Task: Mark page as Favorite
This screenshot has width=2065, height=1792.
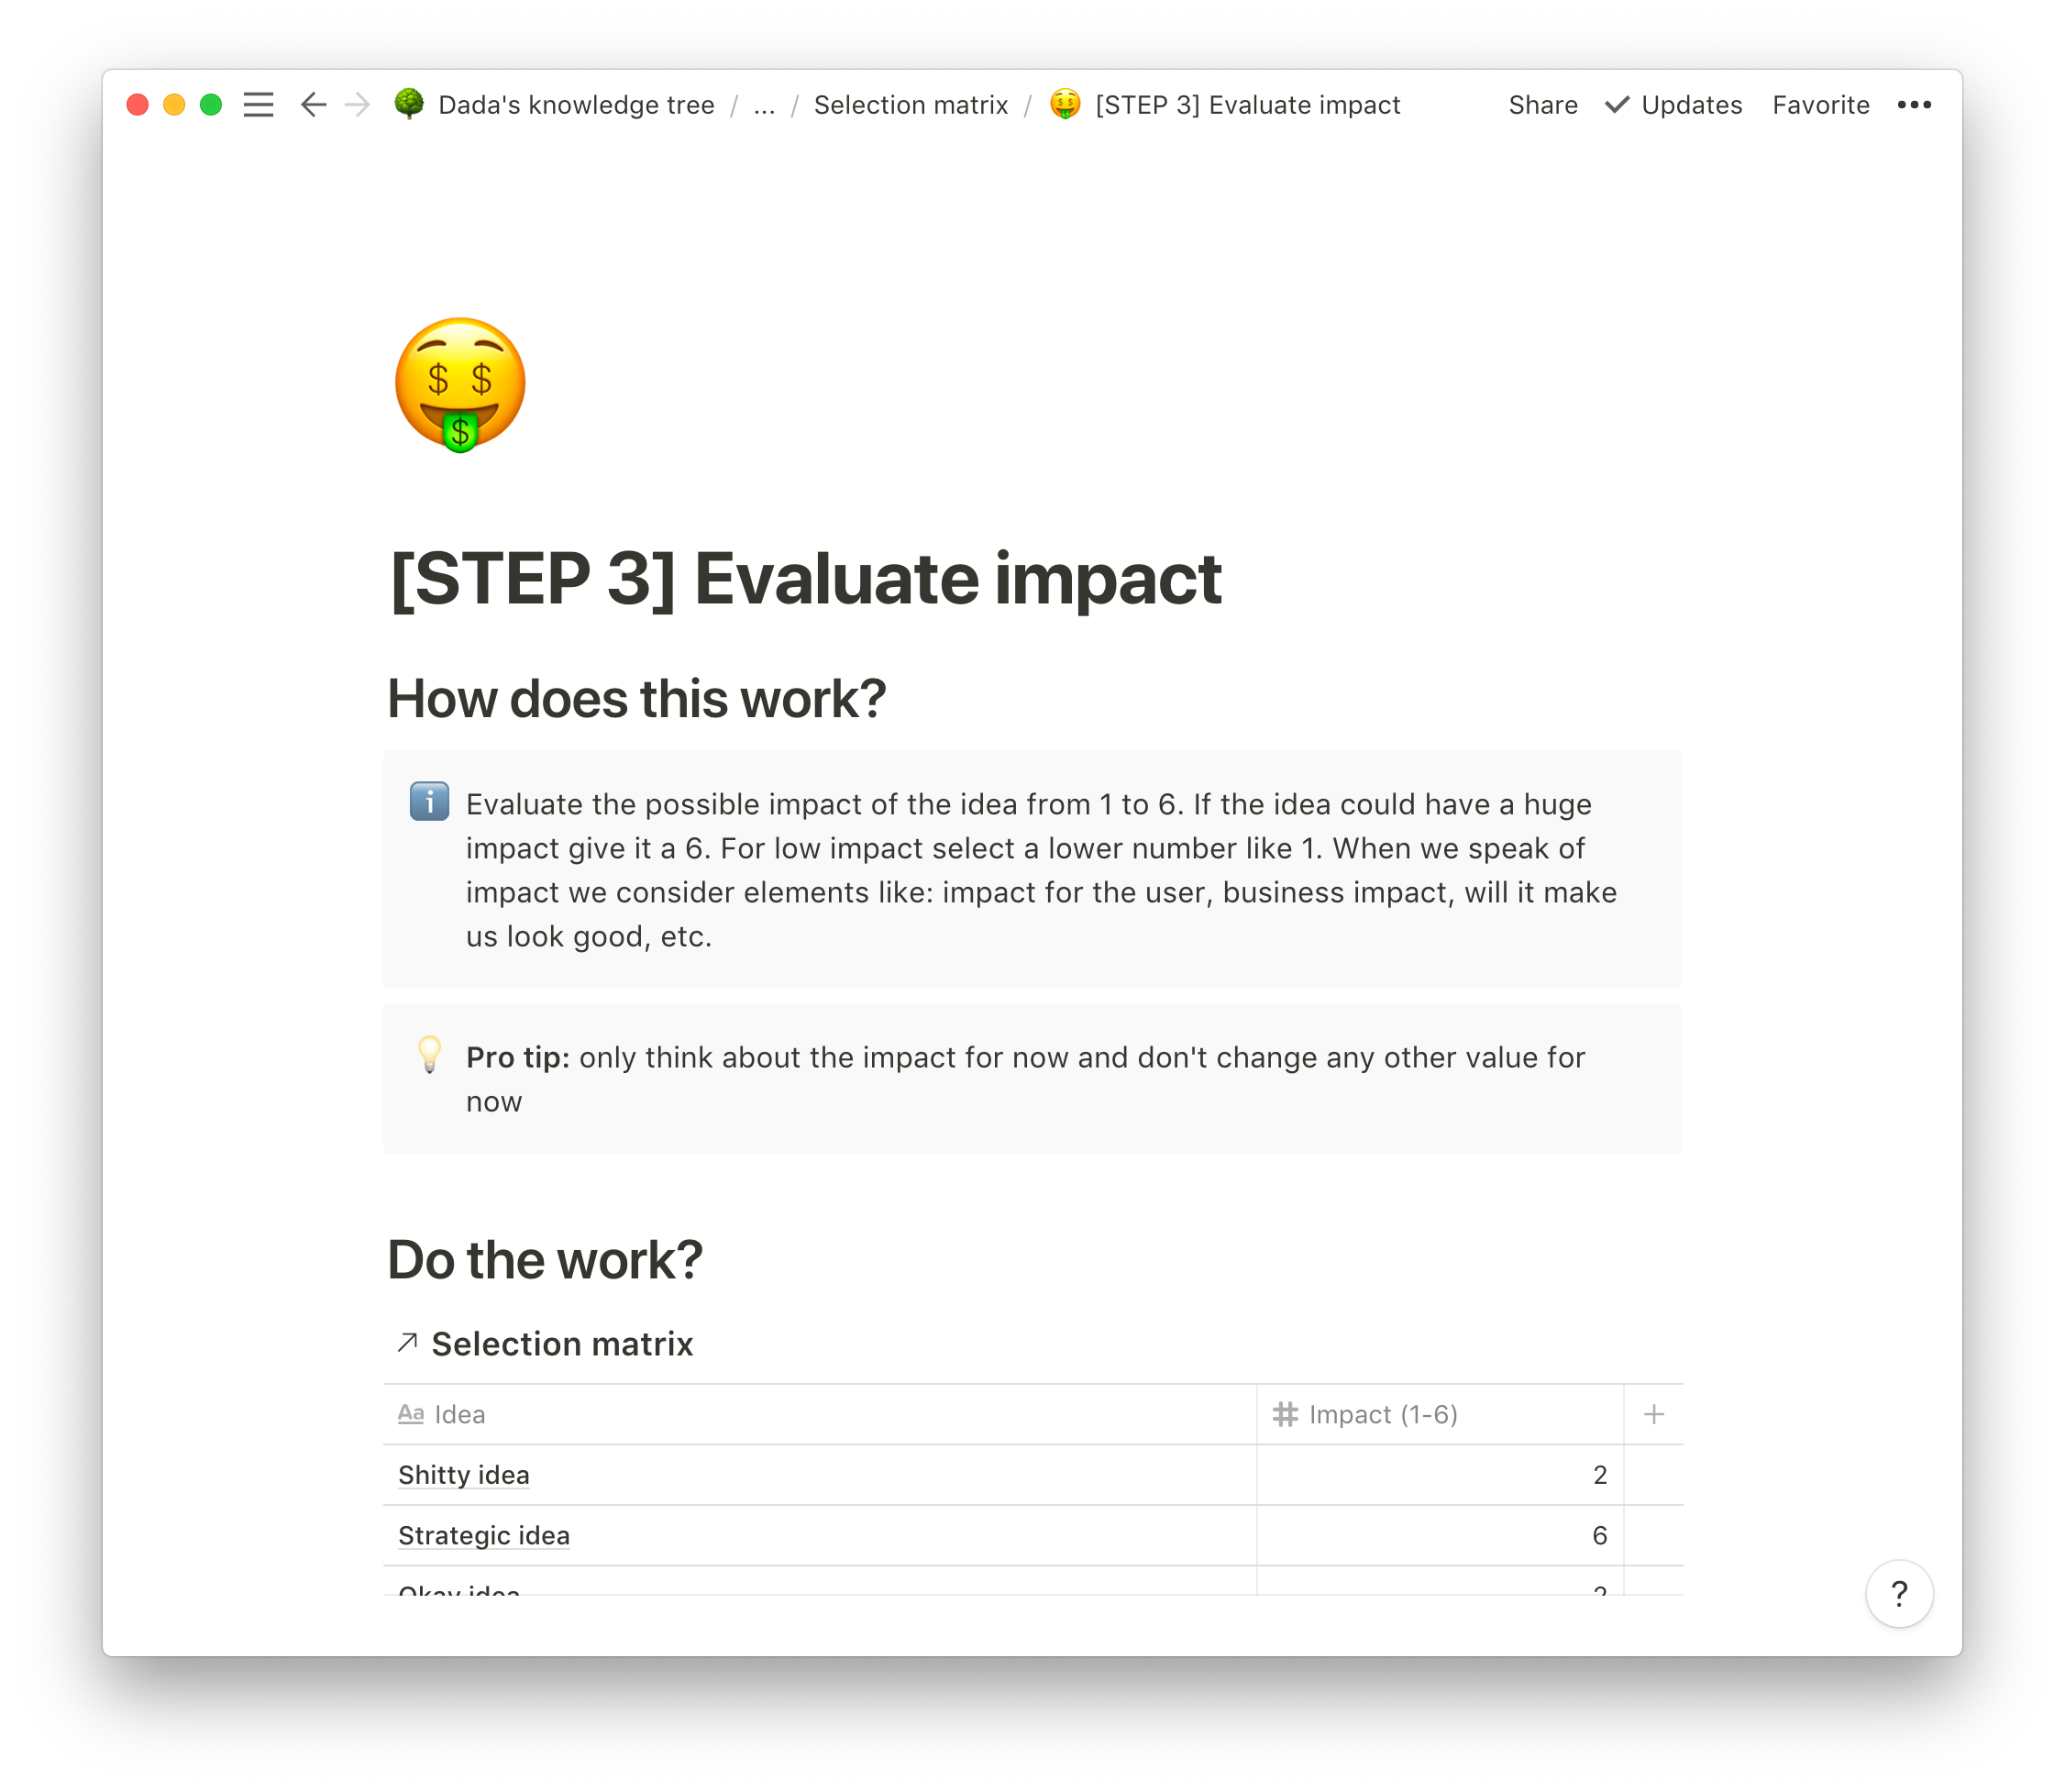Action: 1820,105
